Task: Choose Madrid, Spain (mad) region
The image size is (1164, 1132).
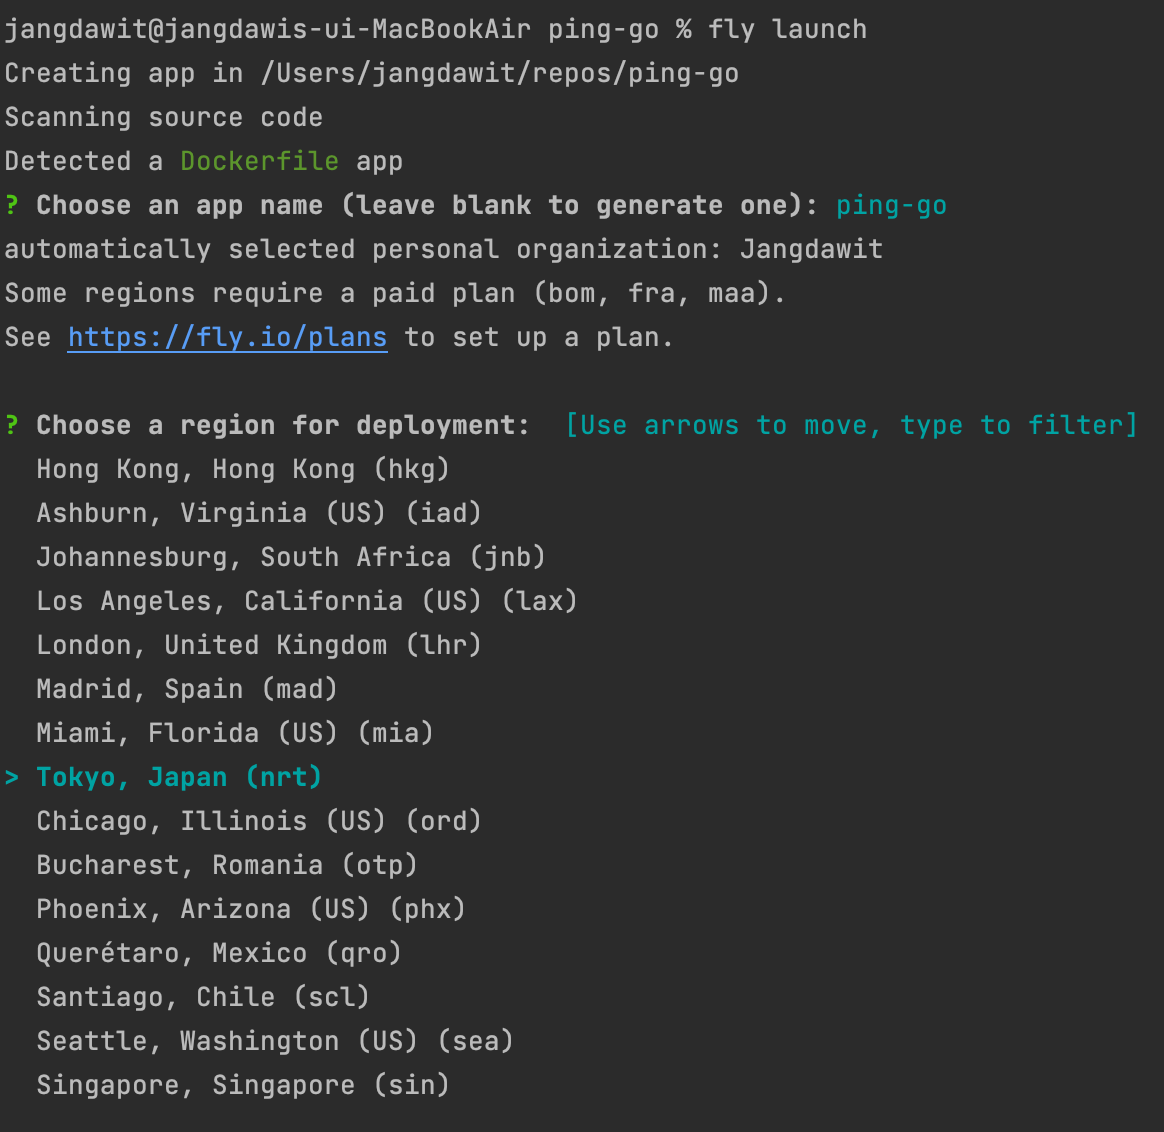Action: 187,689
